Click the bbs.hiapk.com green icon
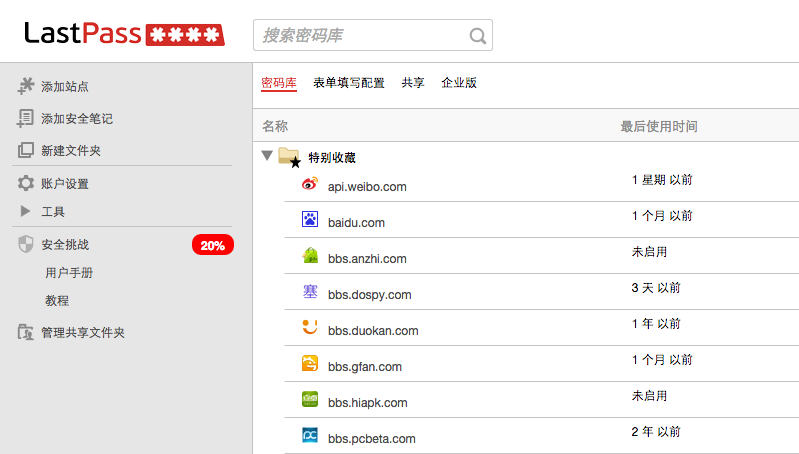799x454 pixels. (310, 399)
